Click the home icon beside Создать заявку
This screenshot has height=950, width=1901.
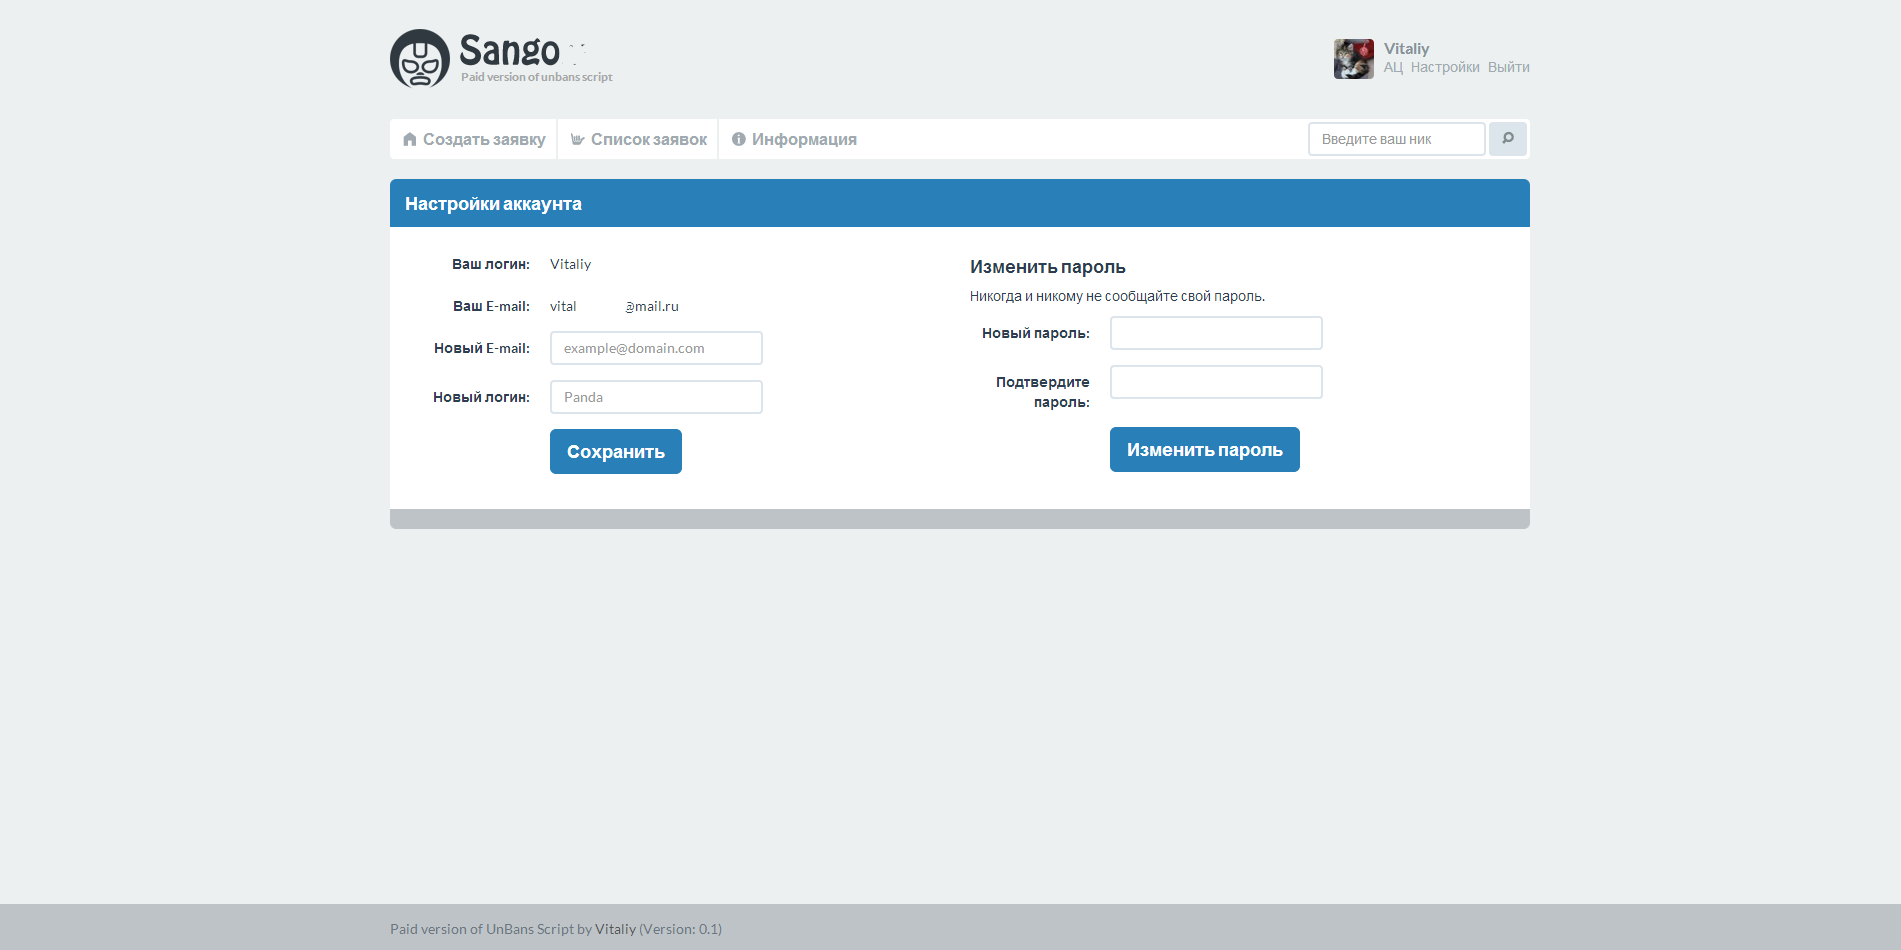409,139
